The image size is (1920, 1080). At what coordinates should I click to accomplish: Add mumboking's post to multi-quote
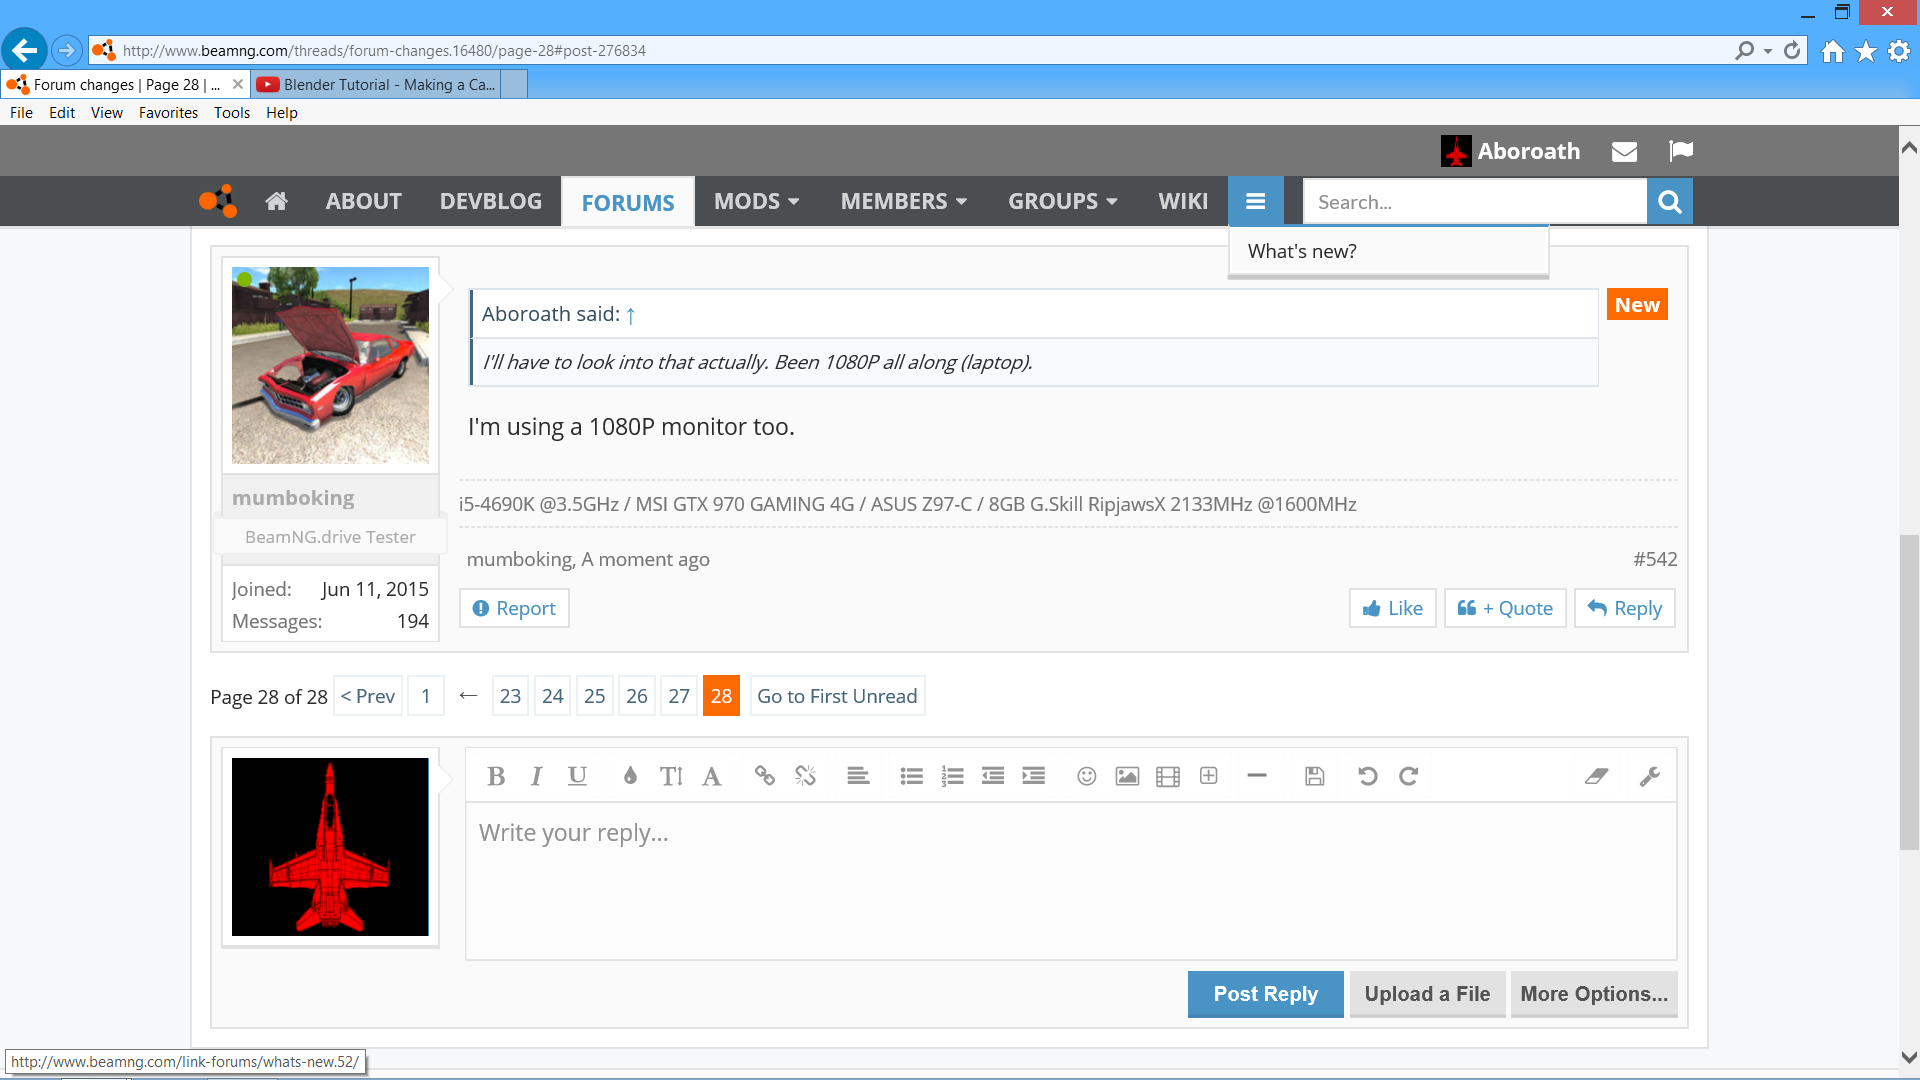1505,608
